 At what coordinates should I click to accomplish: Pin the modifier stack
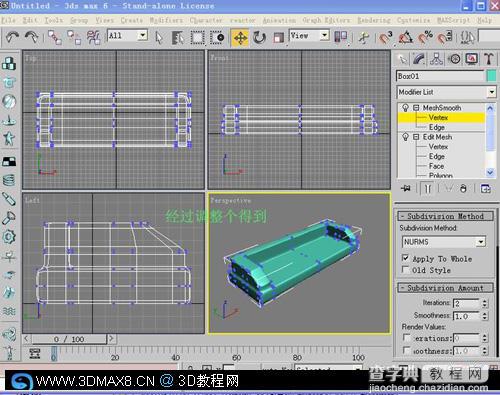tap(406, 188)
